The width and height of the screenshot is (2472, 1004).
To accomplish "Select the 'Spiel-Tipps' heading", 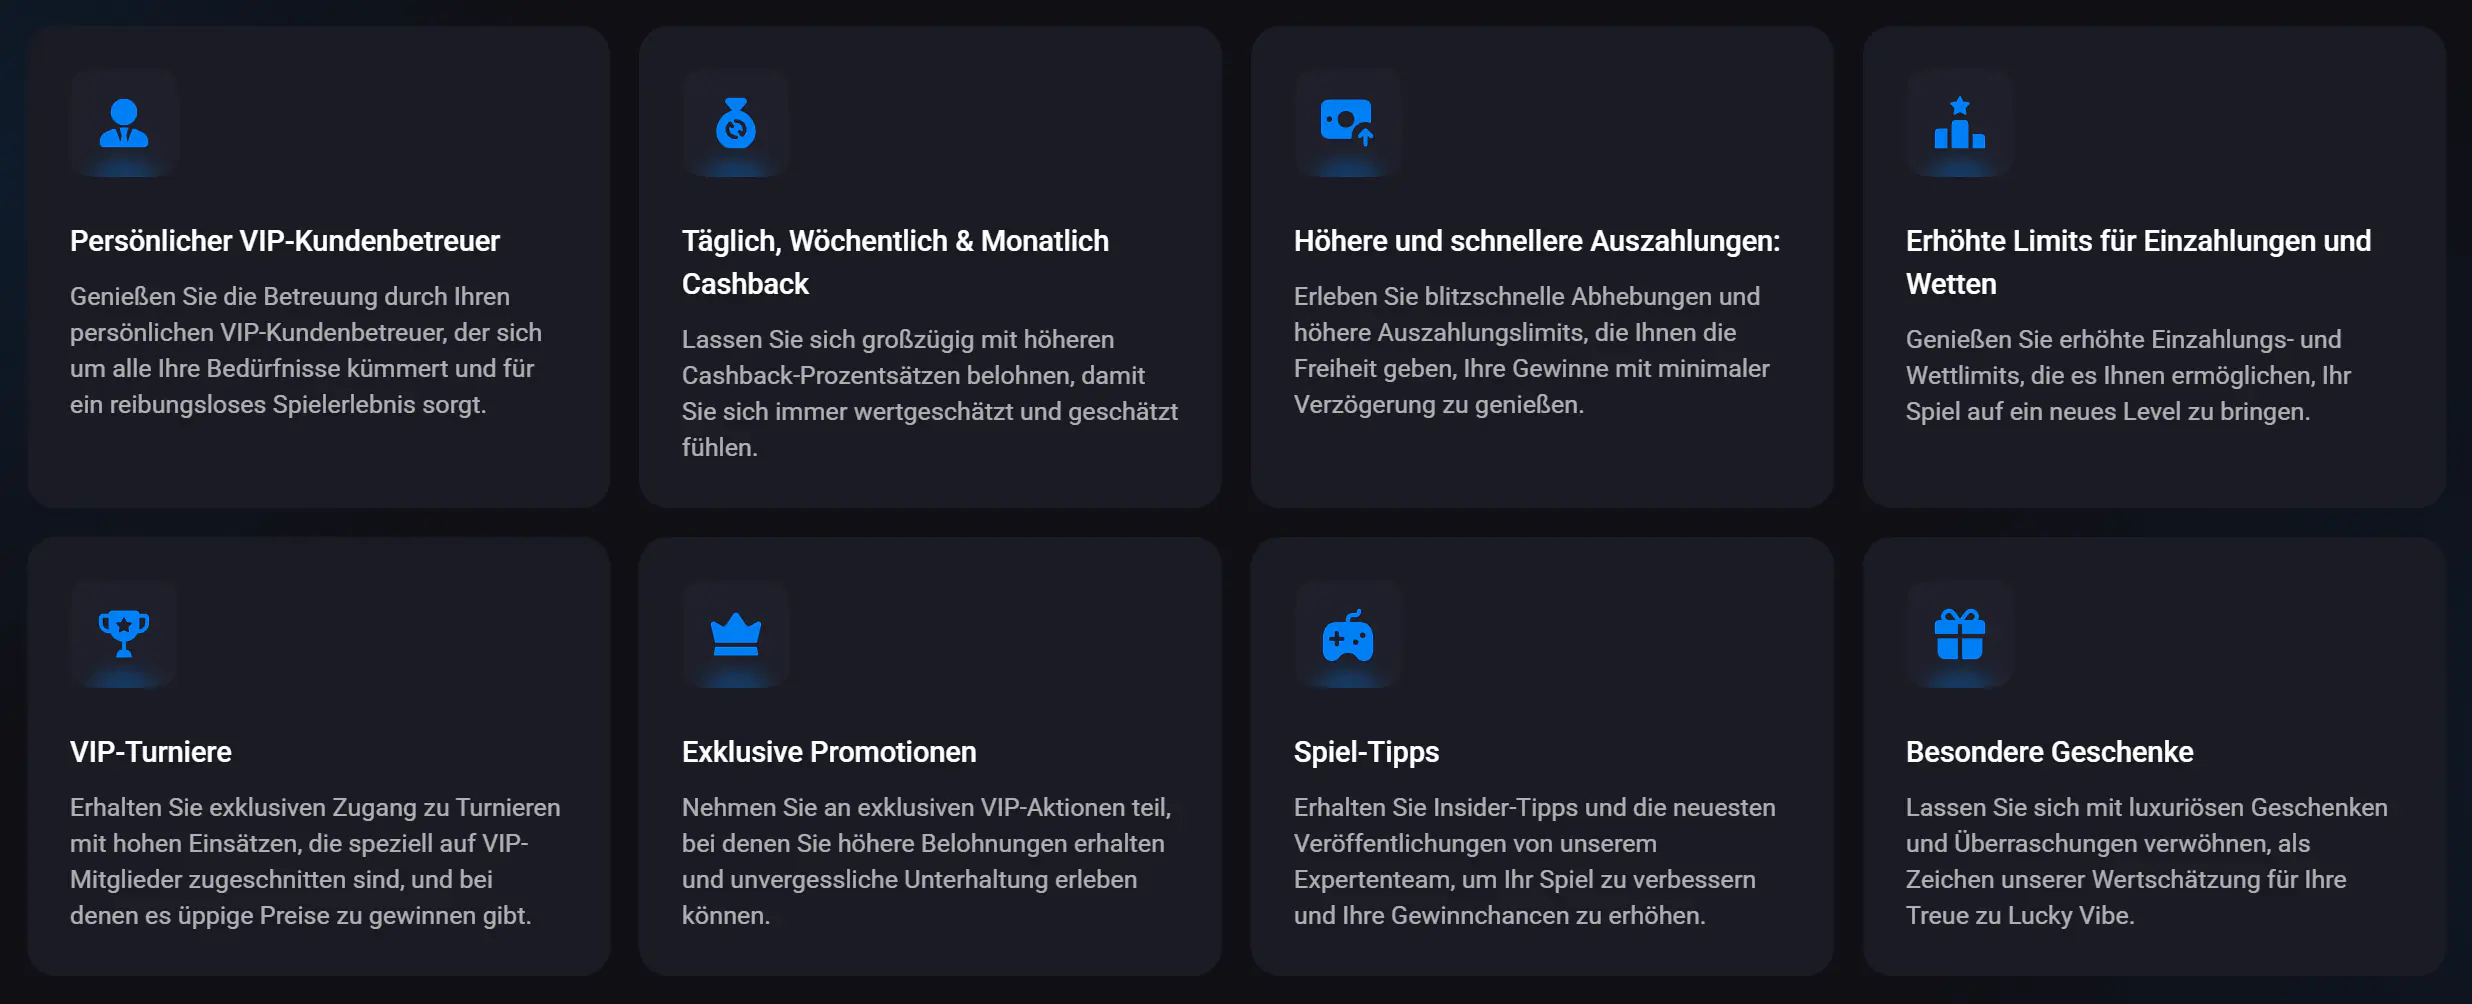I will click(1366, 752).
